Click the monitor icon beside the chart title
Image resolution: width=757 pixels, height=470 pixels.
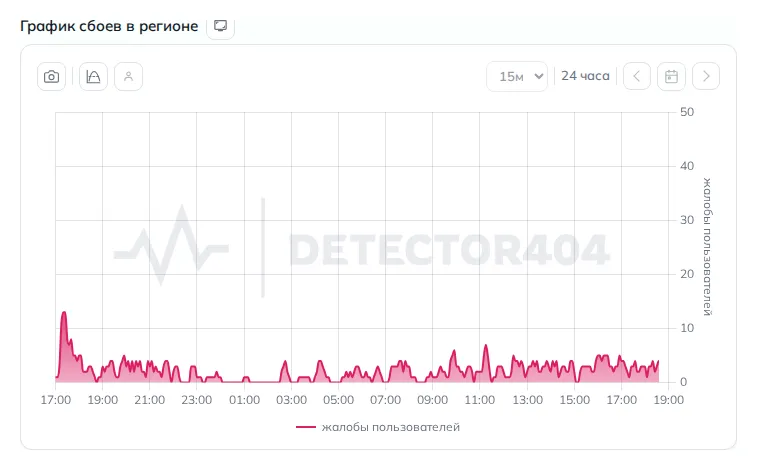click(221, 26)
